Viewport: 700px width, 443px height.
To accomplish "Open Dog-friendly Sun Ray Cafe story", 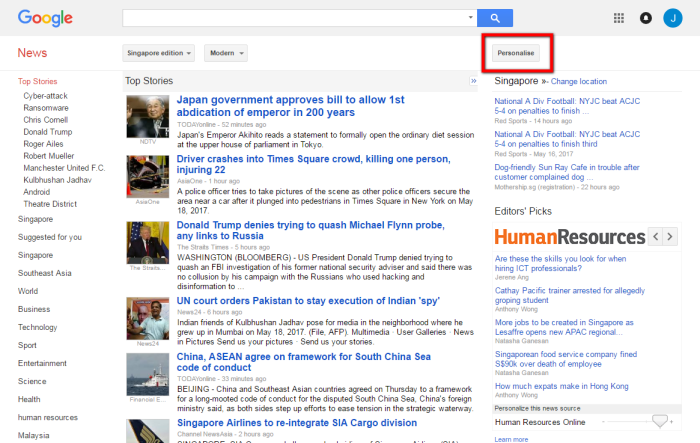I will 567,172.
